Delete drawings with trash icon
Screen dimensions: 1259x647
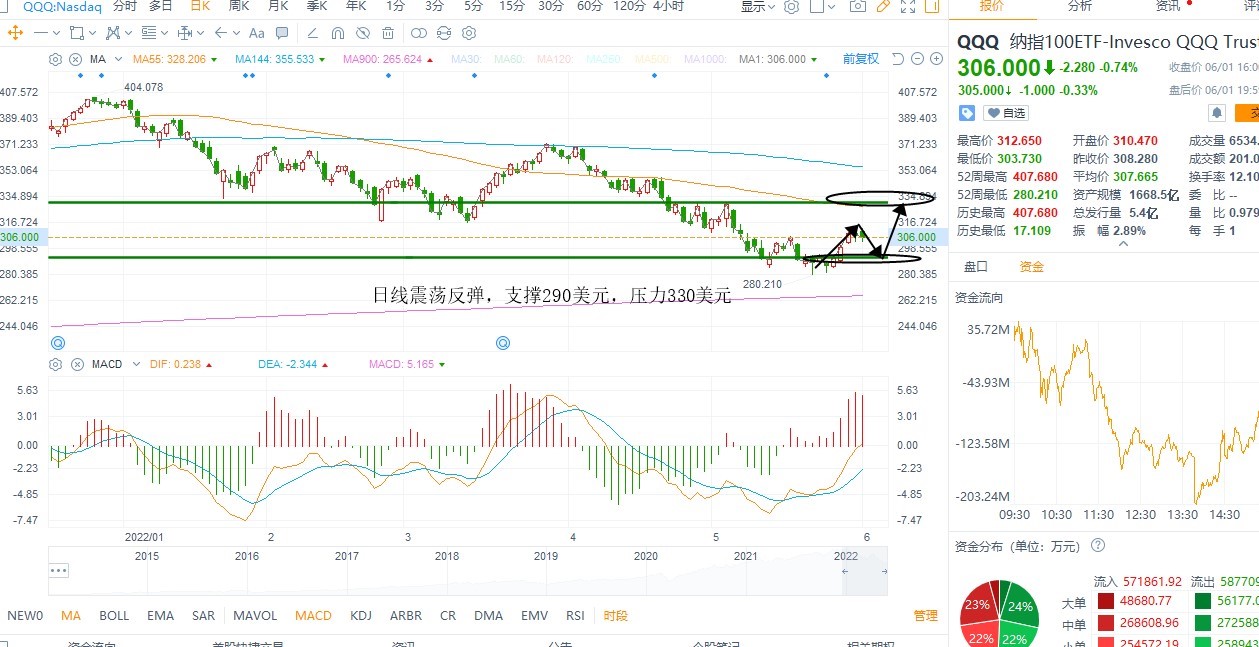388,34
